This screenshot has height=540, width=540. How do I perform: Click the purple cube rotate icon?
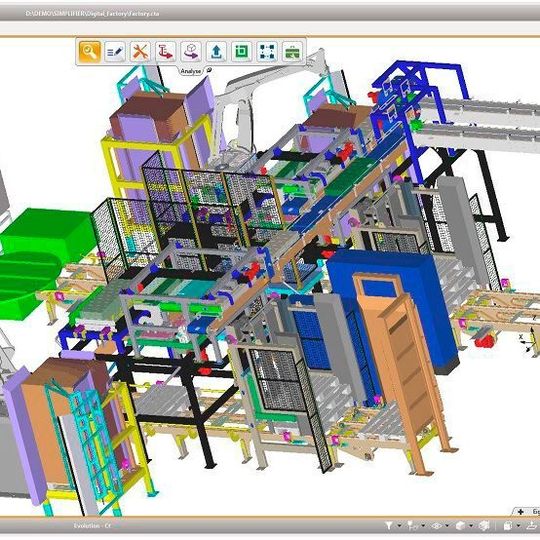pos(191,52)
